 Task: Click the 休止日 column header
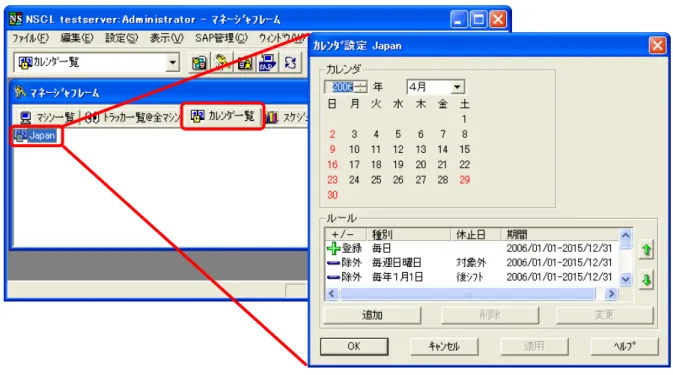(x=476, y=234)
